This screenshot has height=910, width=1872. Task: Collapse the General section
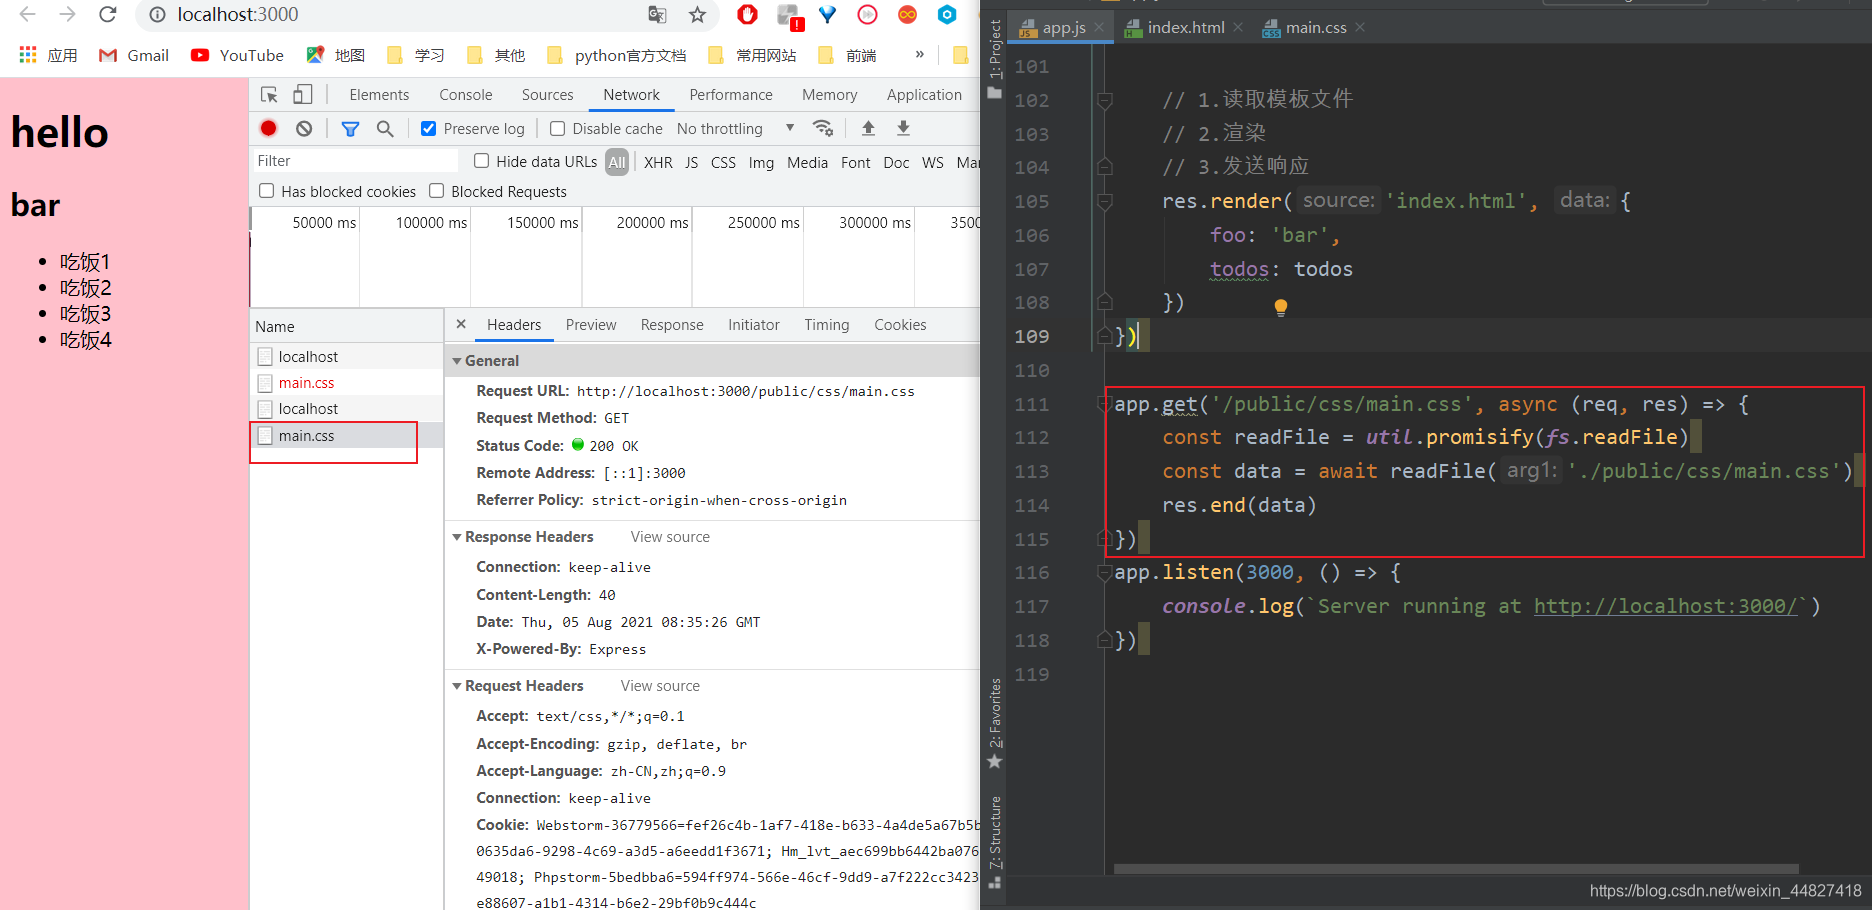pos(457,361)
